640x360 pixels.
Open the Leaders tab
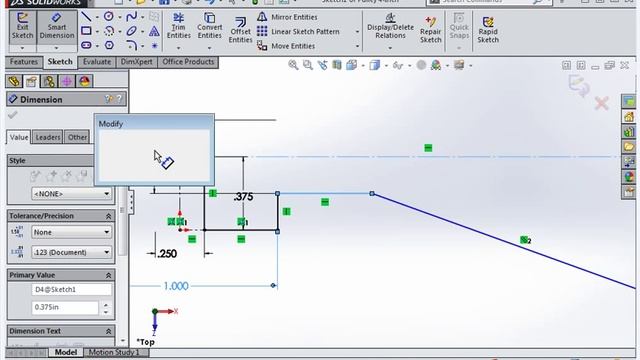(x=48, y=138)
